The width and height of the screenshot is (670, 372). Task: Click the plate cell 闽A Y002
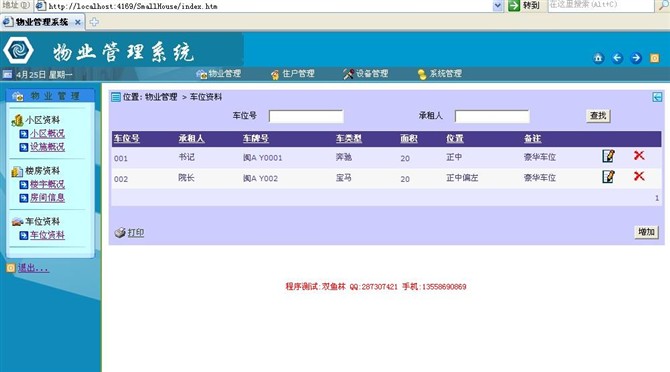tap(260, 179)
